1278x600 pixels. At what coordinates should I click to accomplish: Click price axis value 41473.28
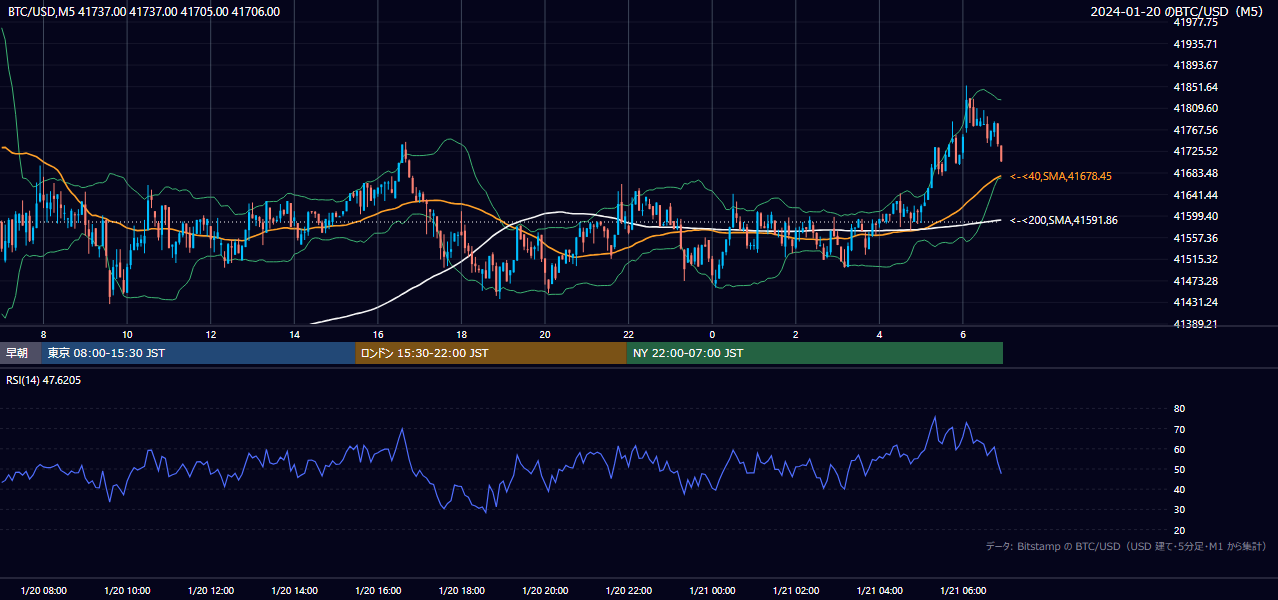[1195, 281]
